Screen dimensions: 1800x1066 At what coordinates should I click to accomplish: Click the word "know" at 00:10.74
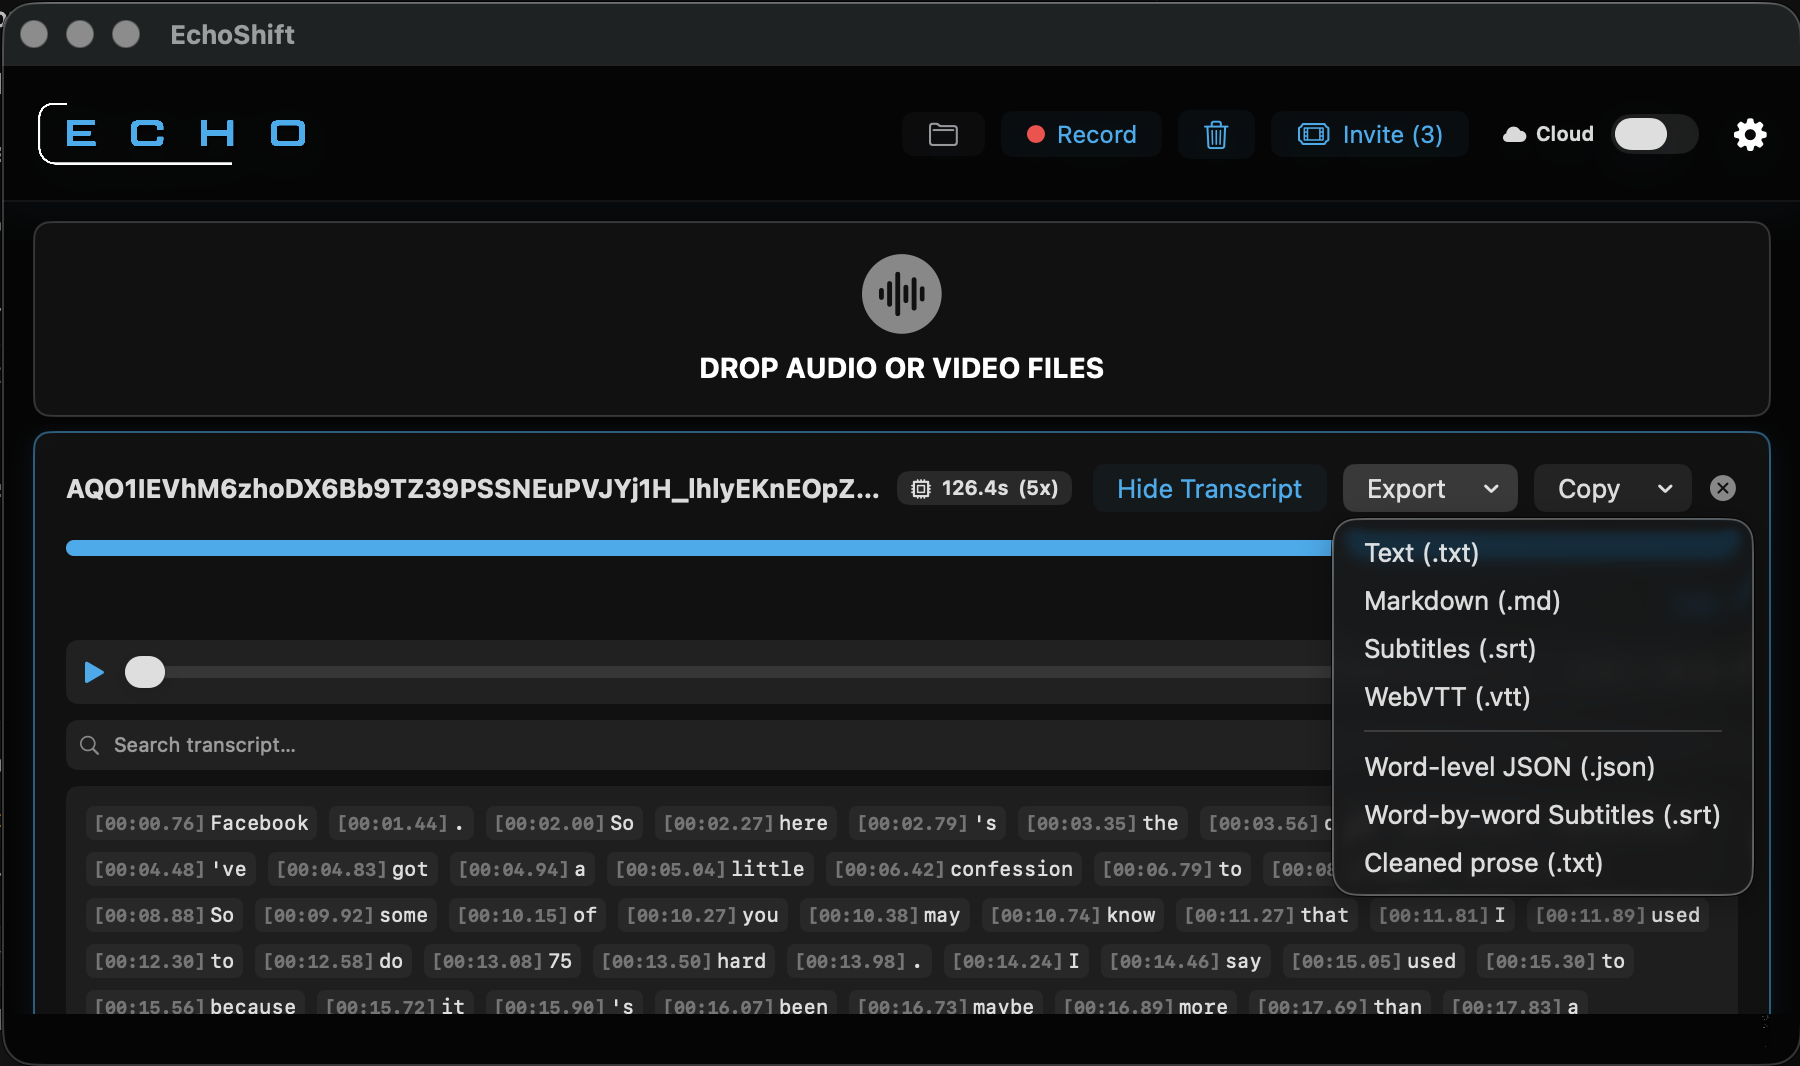click(1073, 915)
